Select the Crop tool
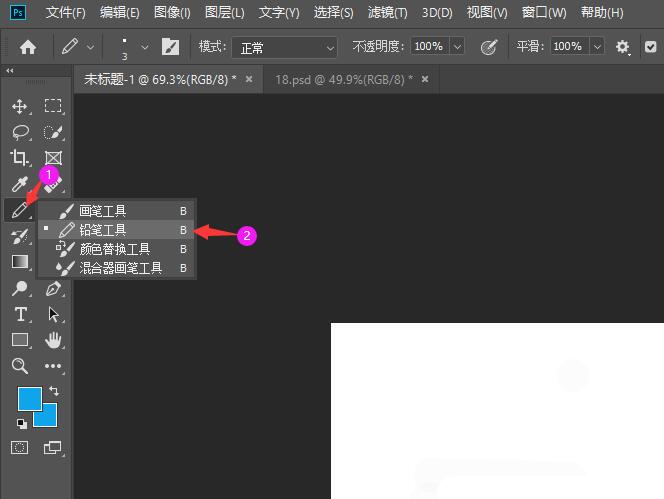This screenshot has width=664, height=499. (19, 158)
